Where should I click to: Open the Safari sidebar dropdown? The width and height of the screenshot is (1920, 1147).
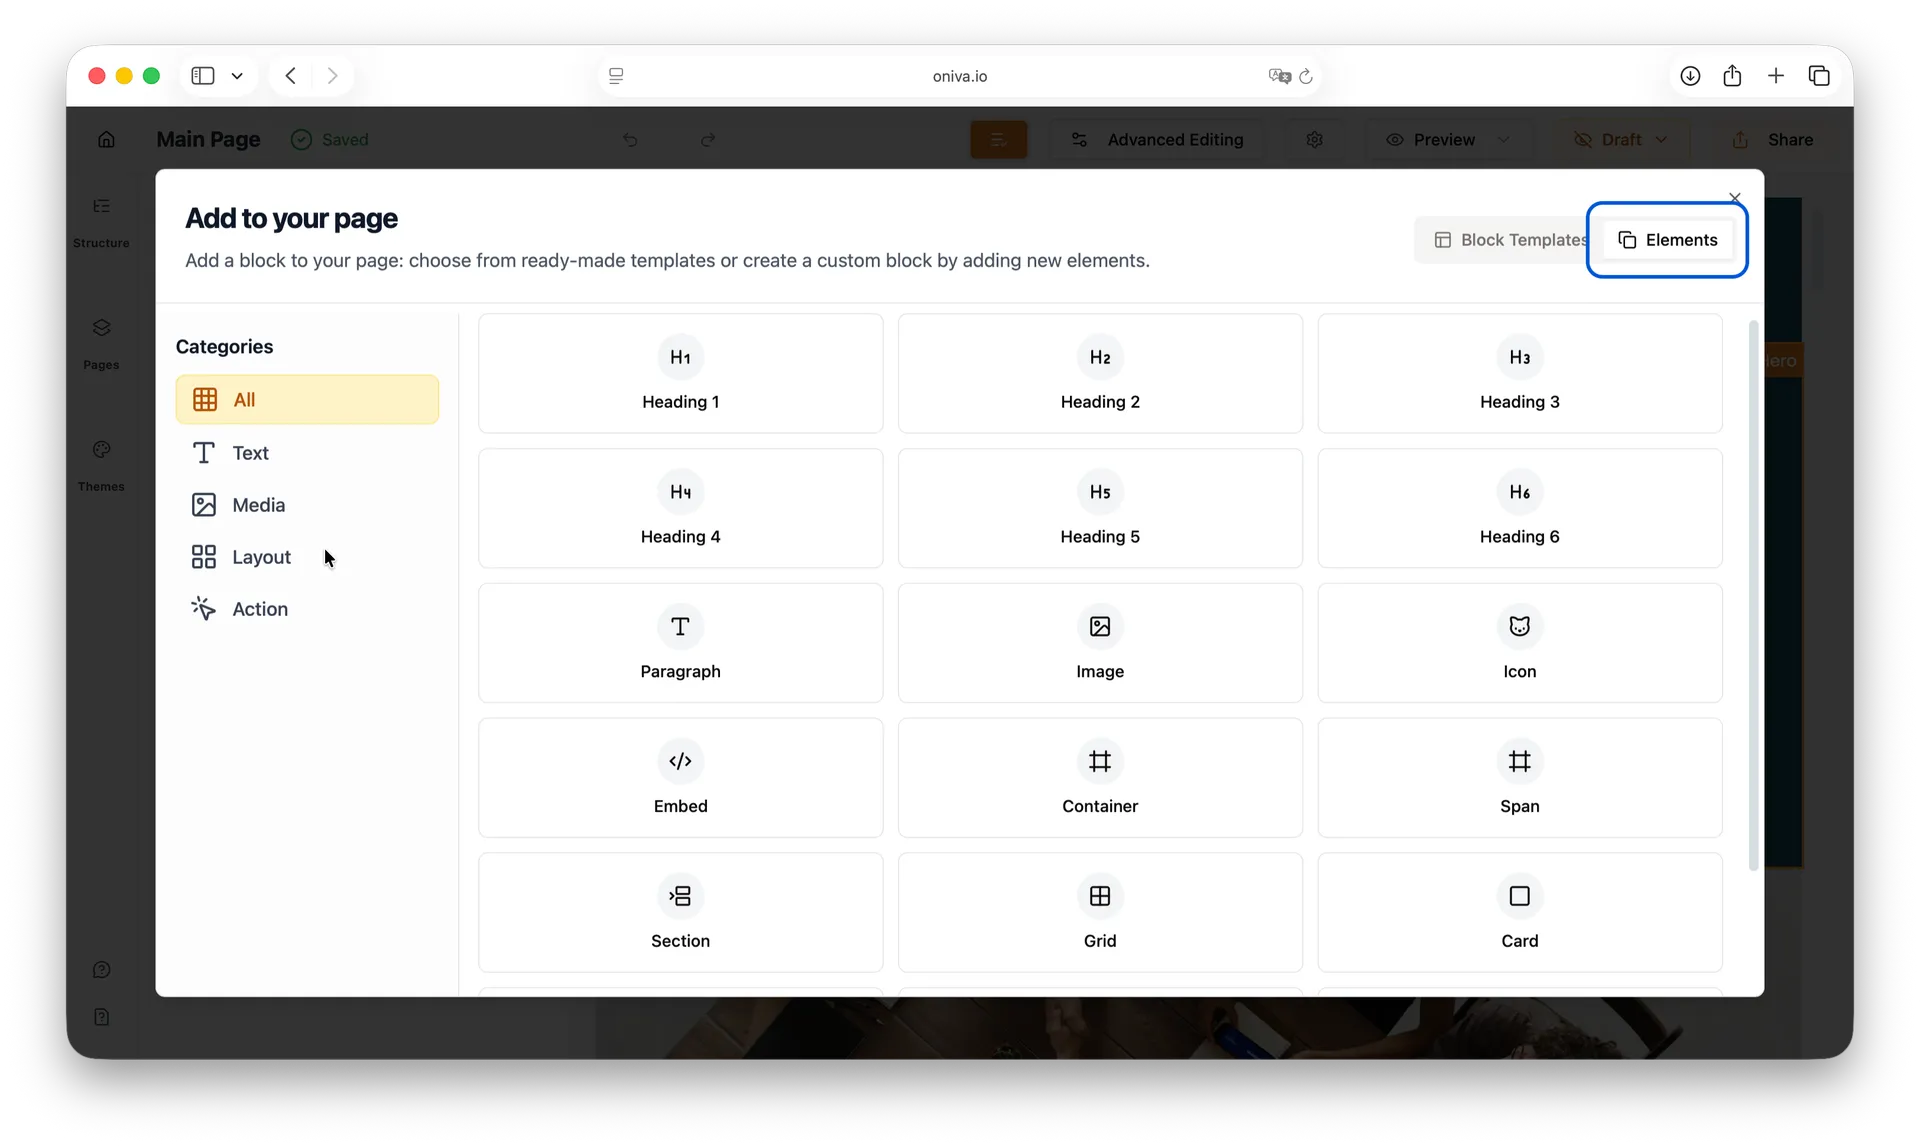237,75
